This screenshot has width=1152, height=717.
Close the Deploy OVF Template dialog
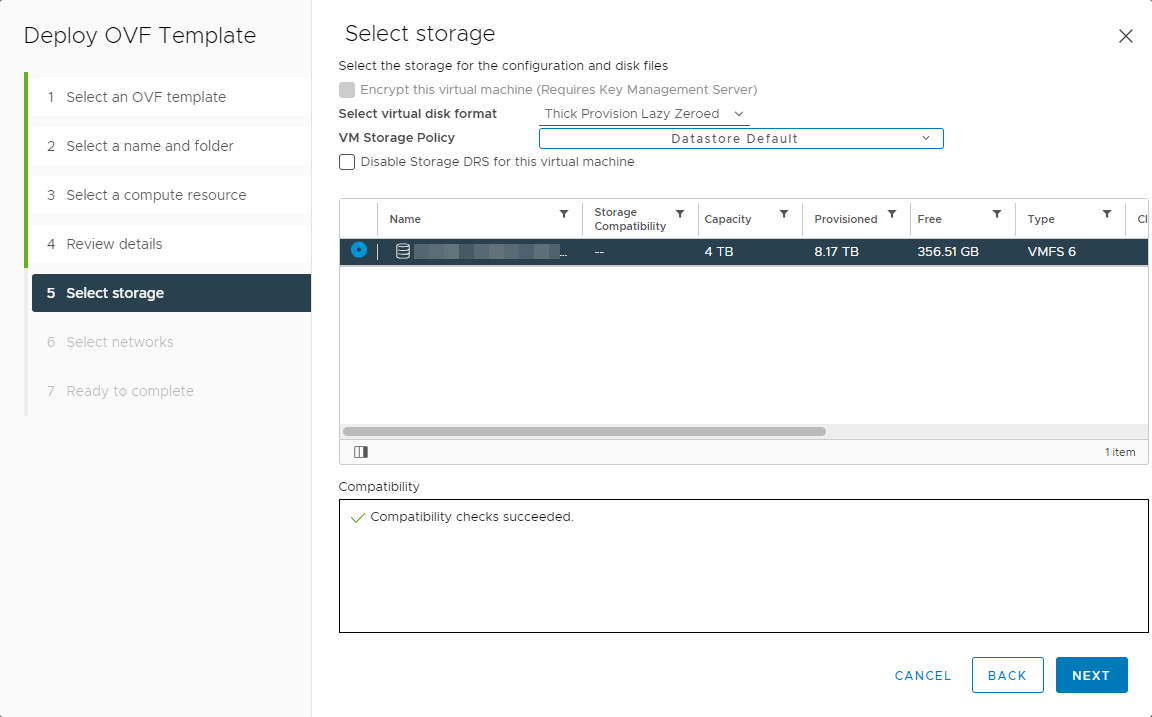[x=1125, y=36]
